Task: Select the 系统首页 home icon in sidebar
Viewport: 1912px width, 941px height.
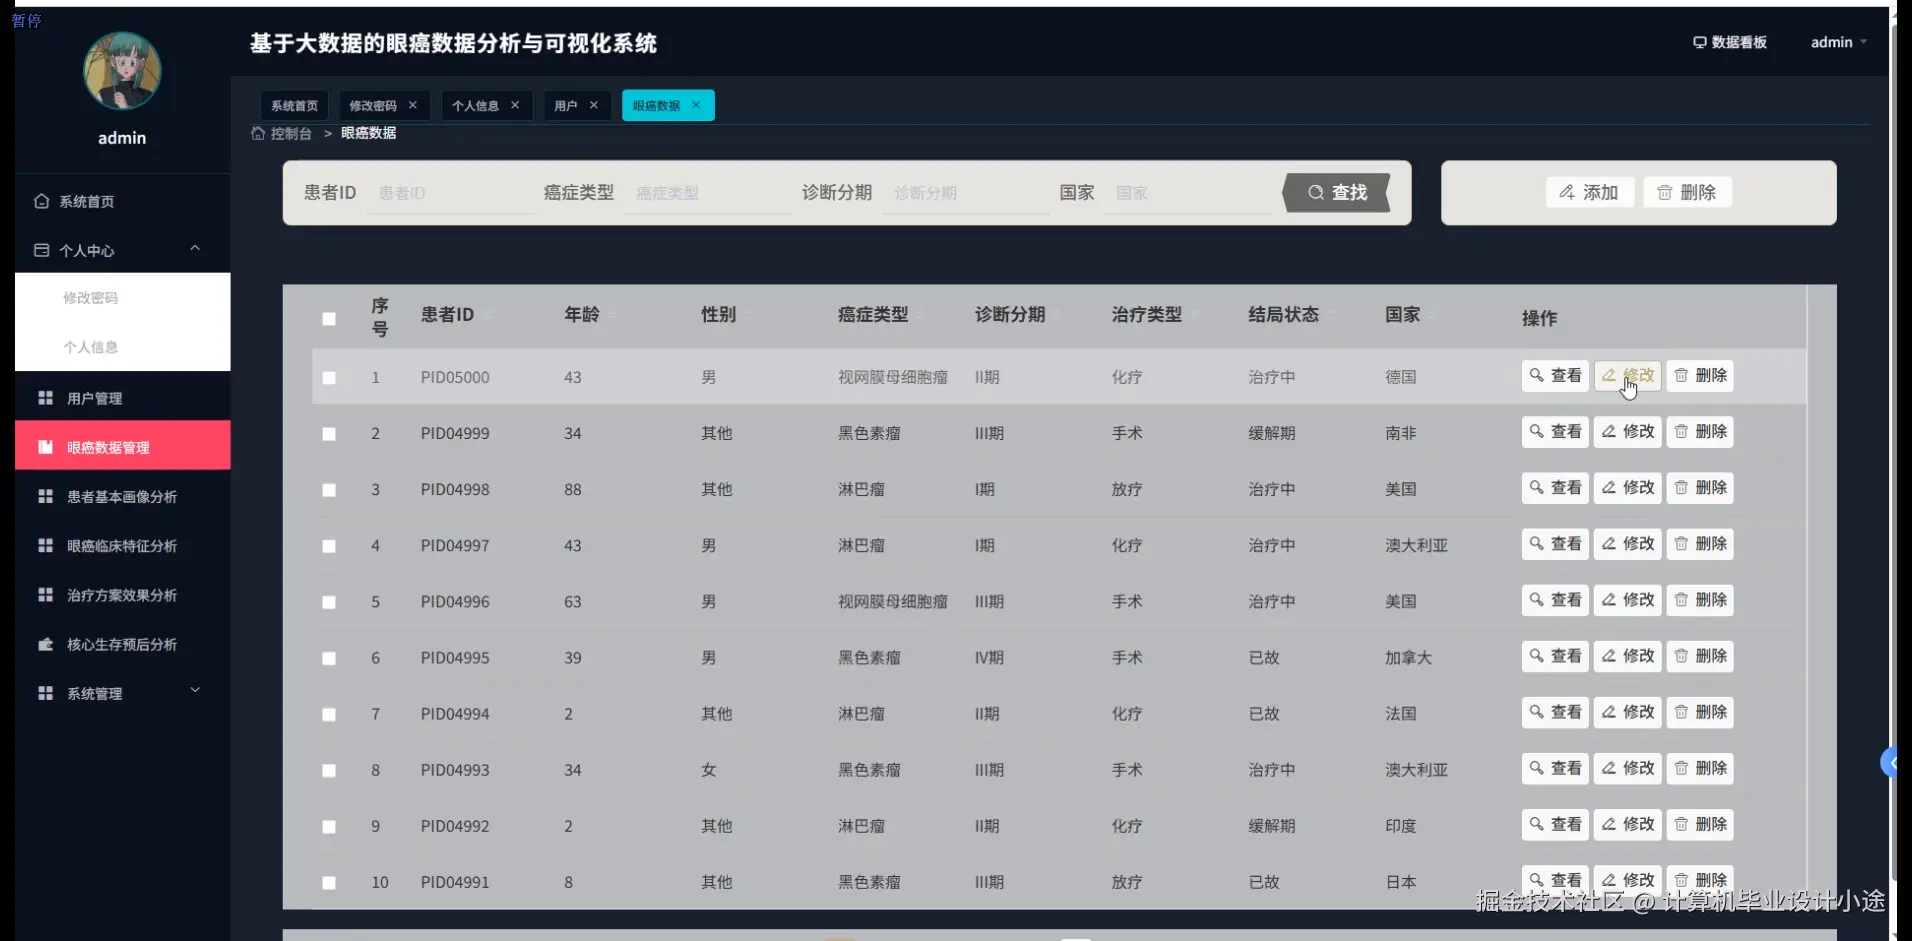Action: tap(41, 201)
